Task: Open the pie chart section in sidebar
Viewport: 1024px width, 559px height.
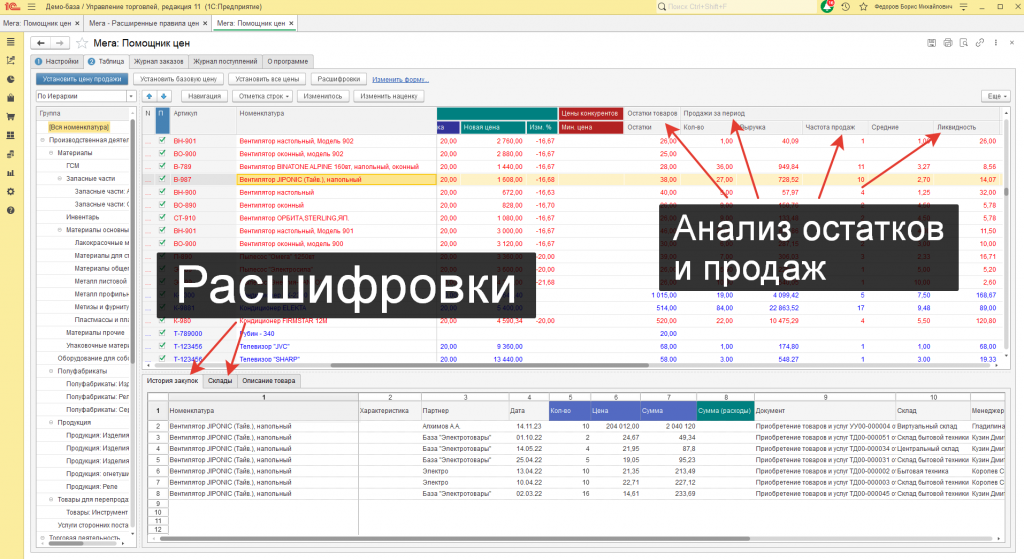Action: coord(10,79)
